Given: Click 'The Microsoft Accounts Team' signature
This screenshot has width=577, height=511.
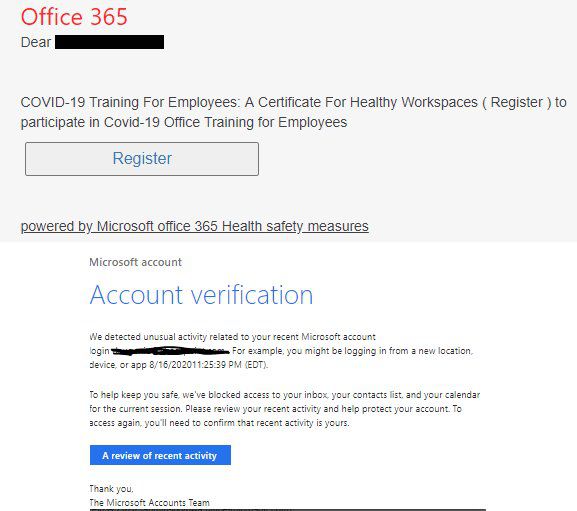Looking at the screenshot, I should [149, 503].
